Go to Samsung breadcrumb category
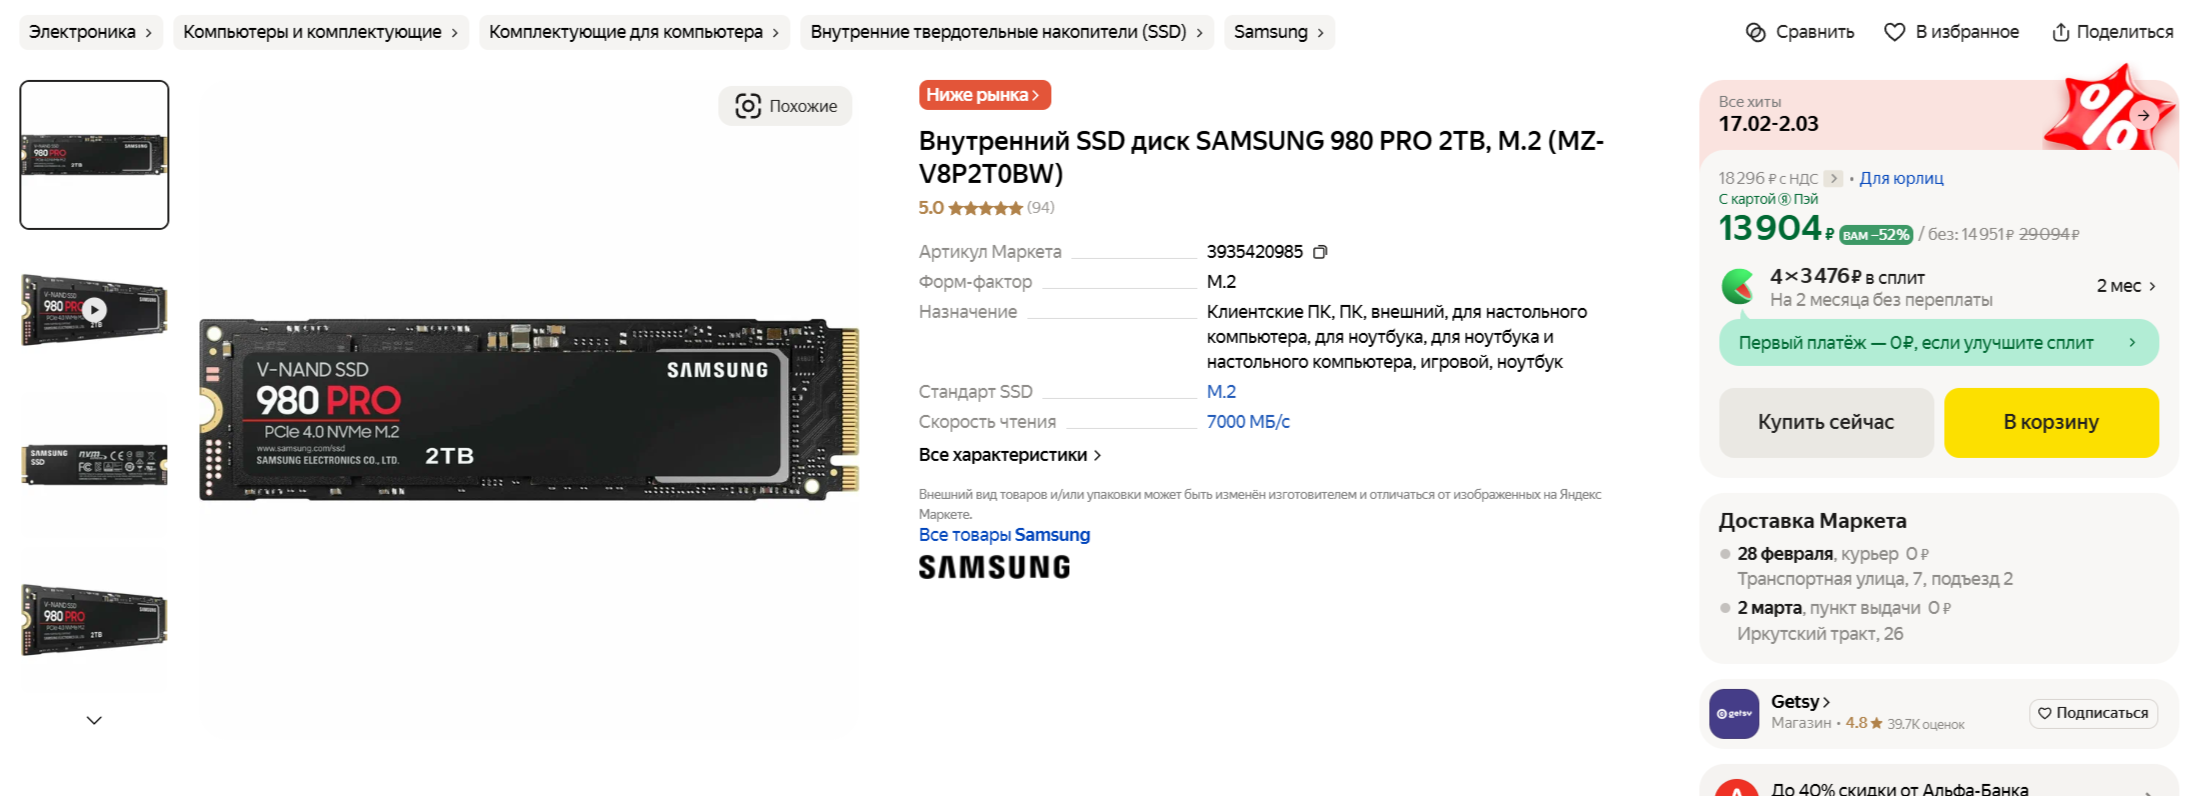Viewport: 2208px width, 796px height. click(1279, 32)
